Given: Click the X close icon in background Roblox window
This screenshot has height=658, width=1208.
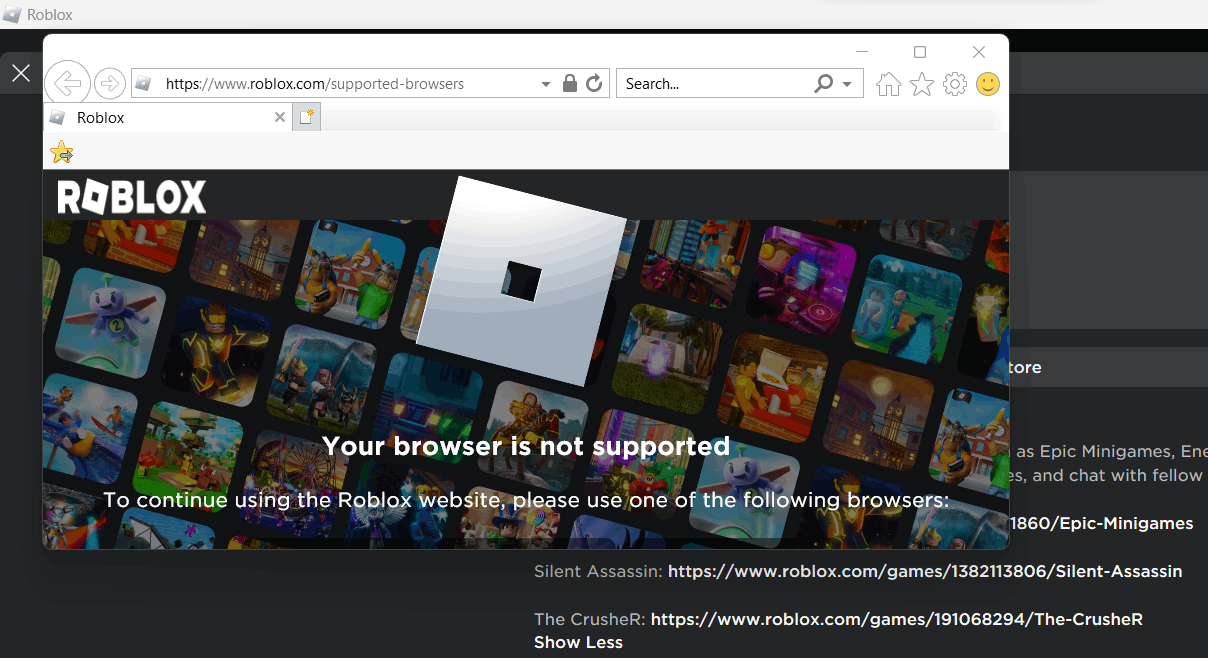Looking at the screenshot, I should coord(21,72).
